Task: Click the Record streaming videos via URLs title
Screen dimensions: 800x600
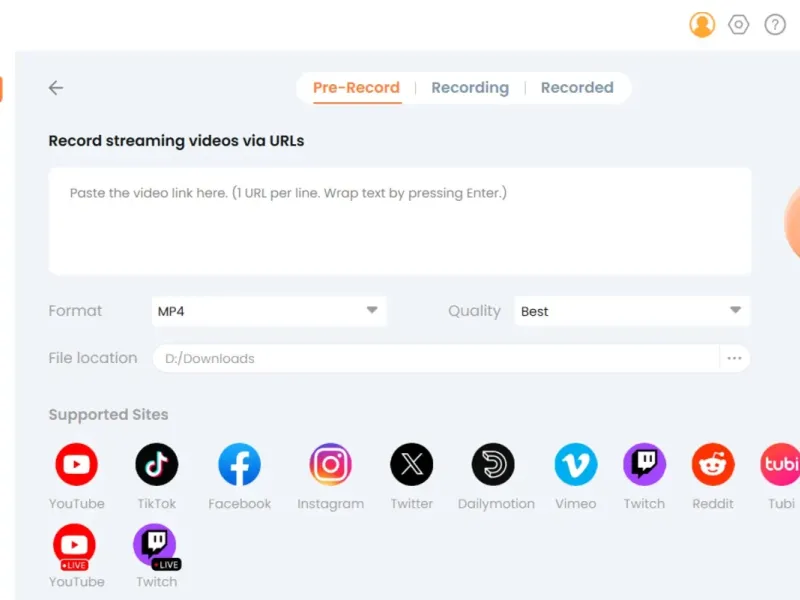Action: click(176, 141)
